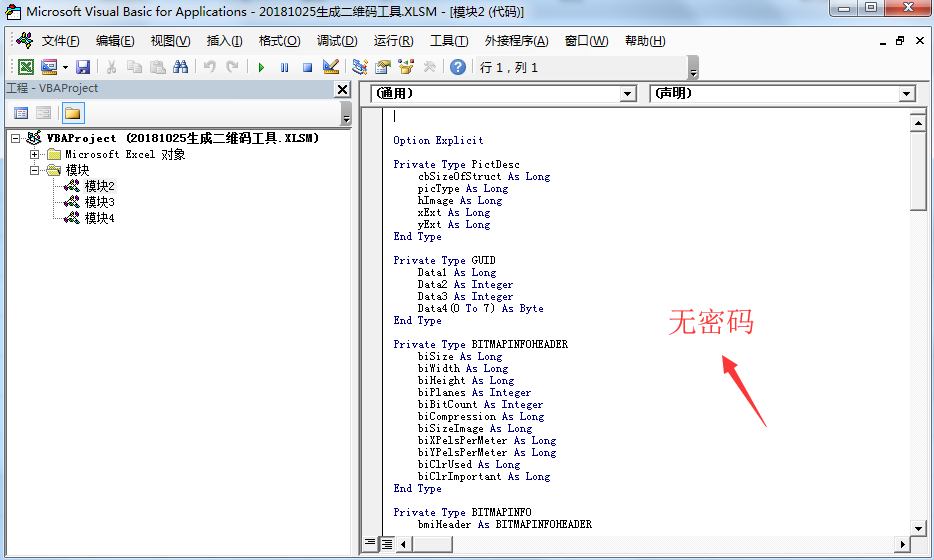Select module 模块4 in the tree
Image resolution: width=934 pixels, height=560 pixels.
point(99,219)
